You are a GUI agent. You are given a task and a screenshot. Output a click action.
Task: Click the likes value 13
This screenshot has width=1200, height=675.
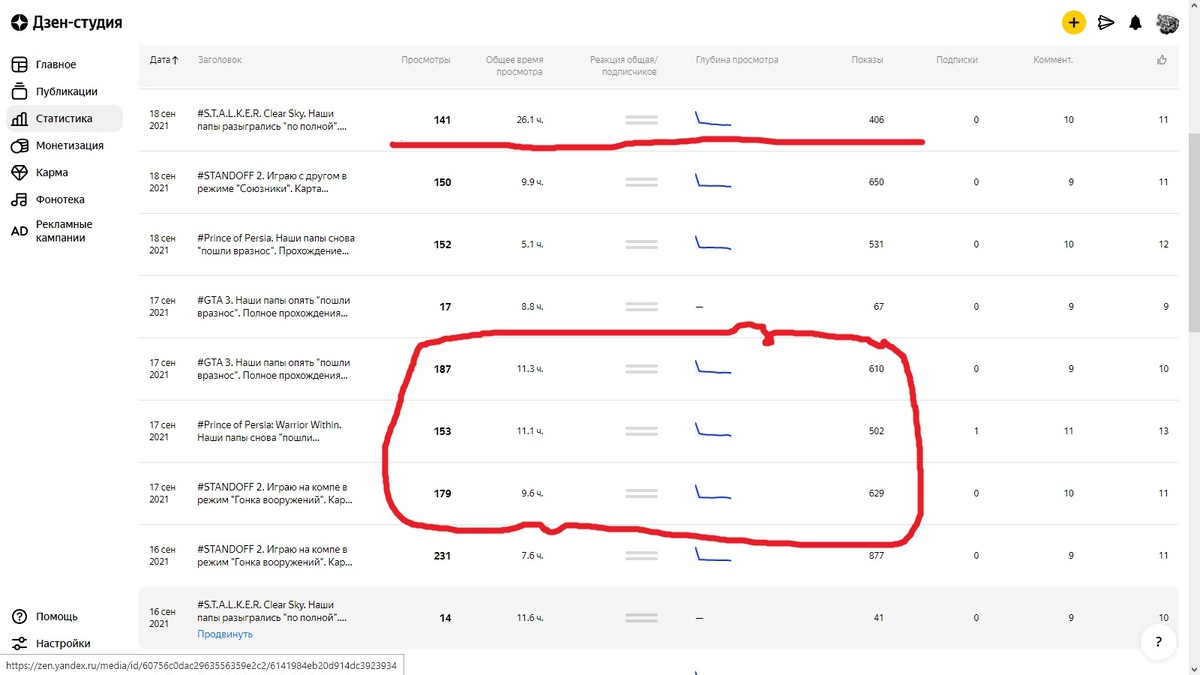click(1162, 431)
